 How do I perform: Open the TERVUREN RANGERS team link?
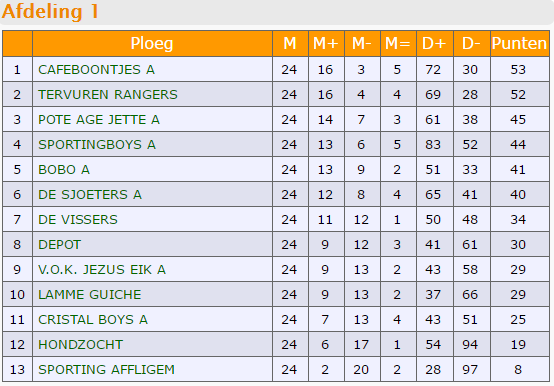[x=108, y=95]
